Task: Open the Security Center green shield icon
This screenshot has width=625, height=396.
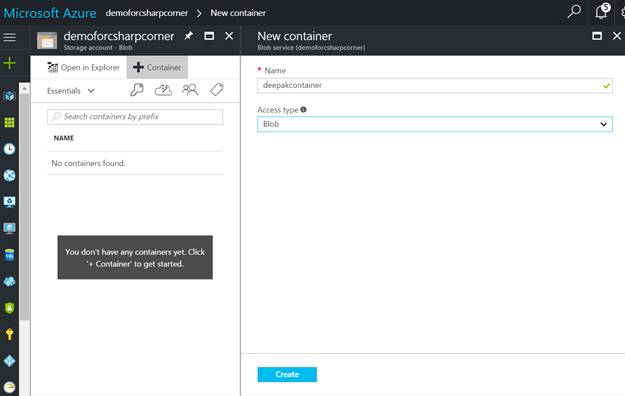Action: pyautogui.click(x=9, y=308)
